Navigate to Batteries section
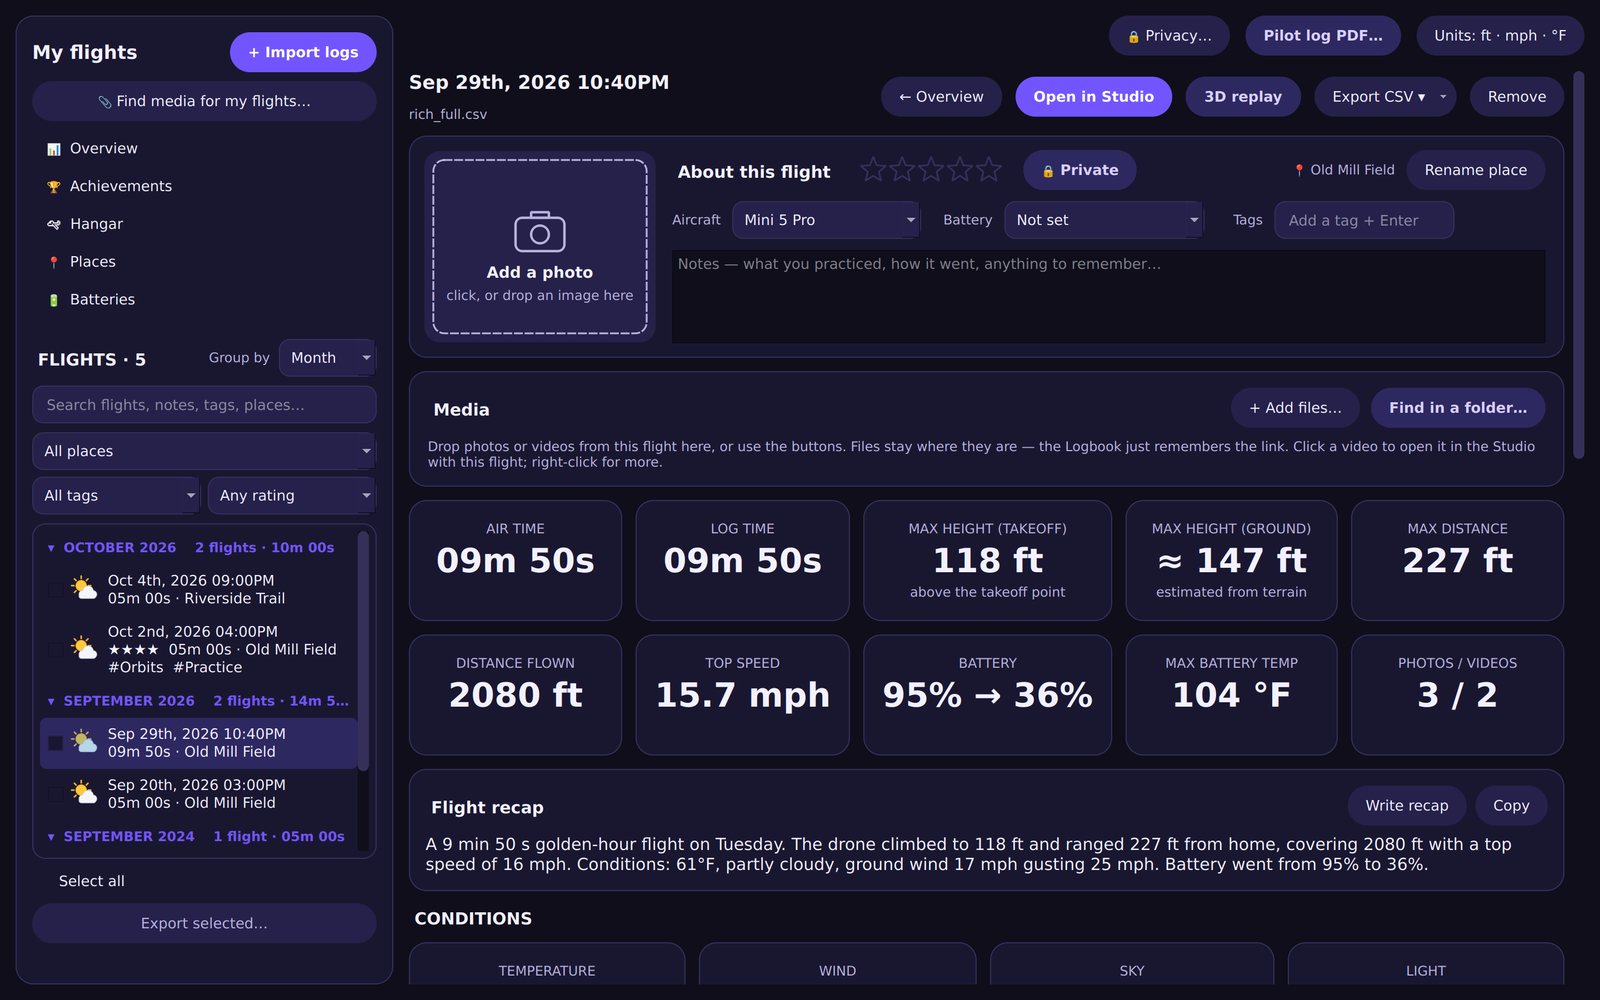1600x1000 pixels. coord(102,300)
